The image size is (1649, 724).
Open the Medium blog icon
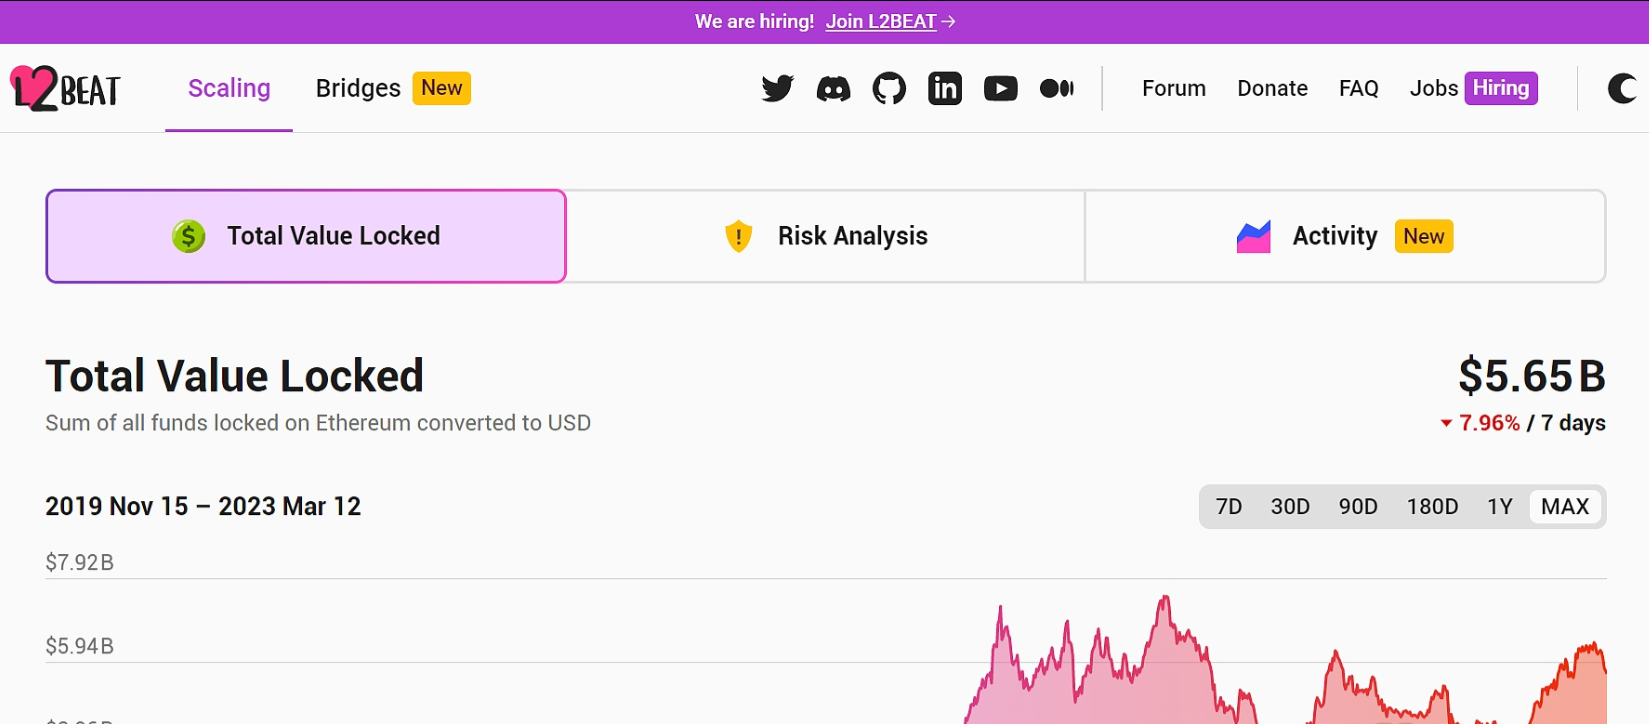1056,89
